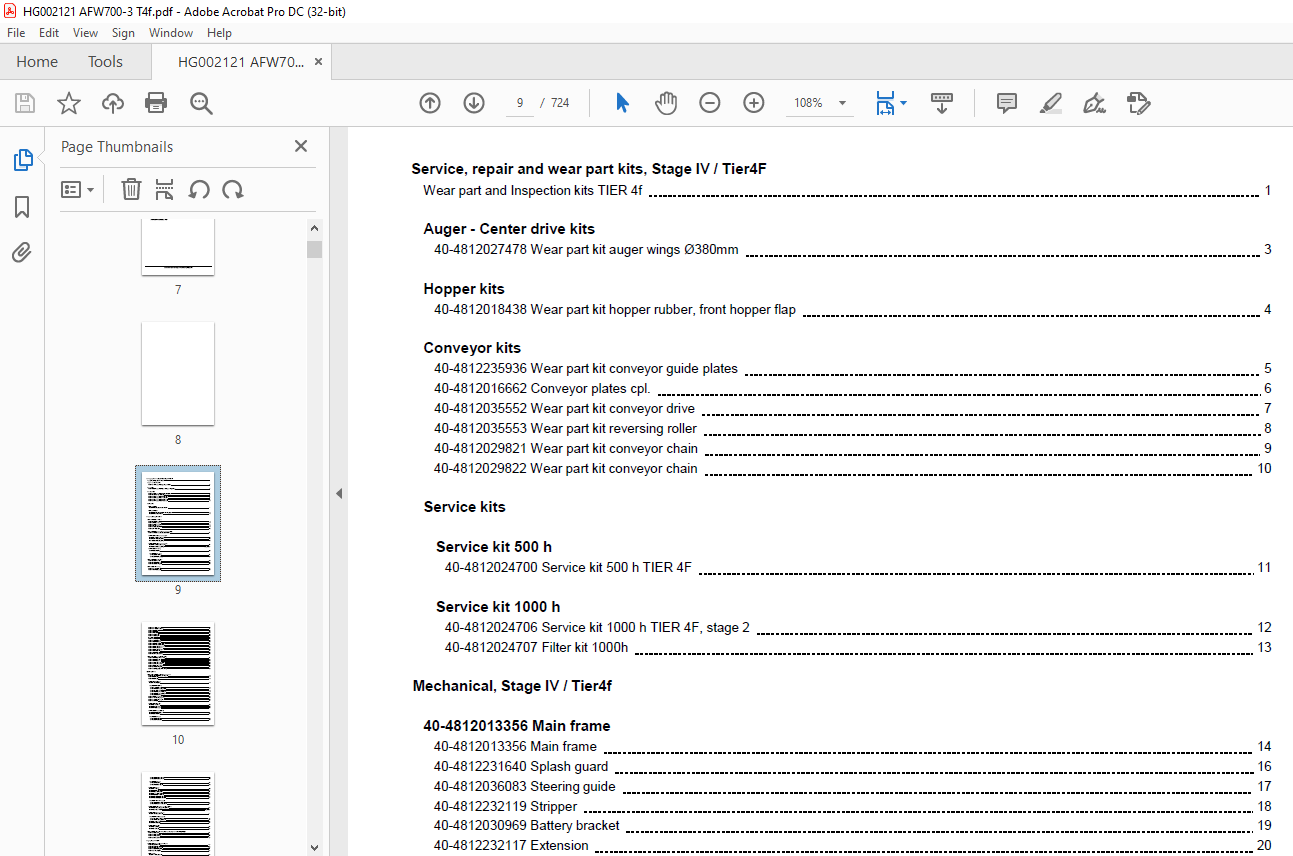1293x856 pixels.
Task: Select the page 8 thumbnail
Action: pyautogui.click(x=178, y=373)
